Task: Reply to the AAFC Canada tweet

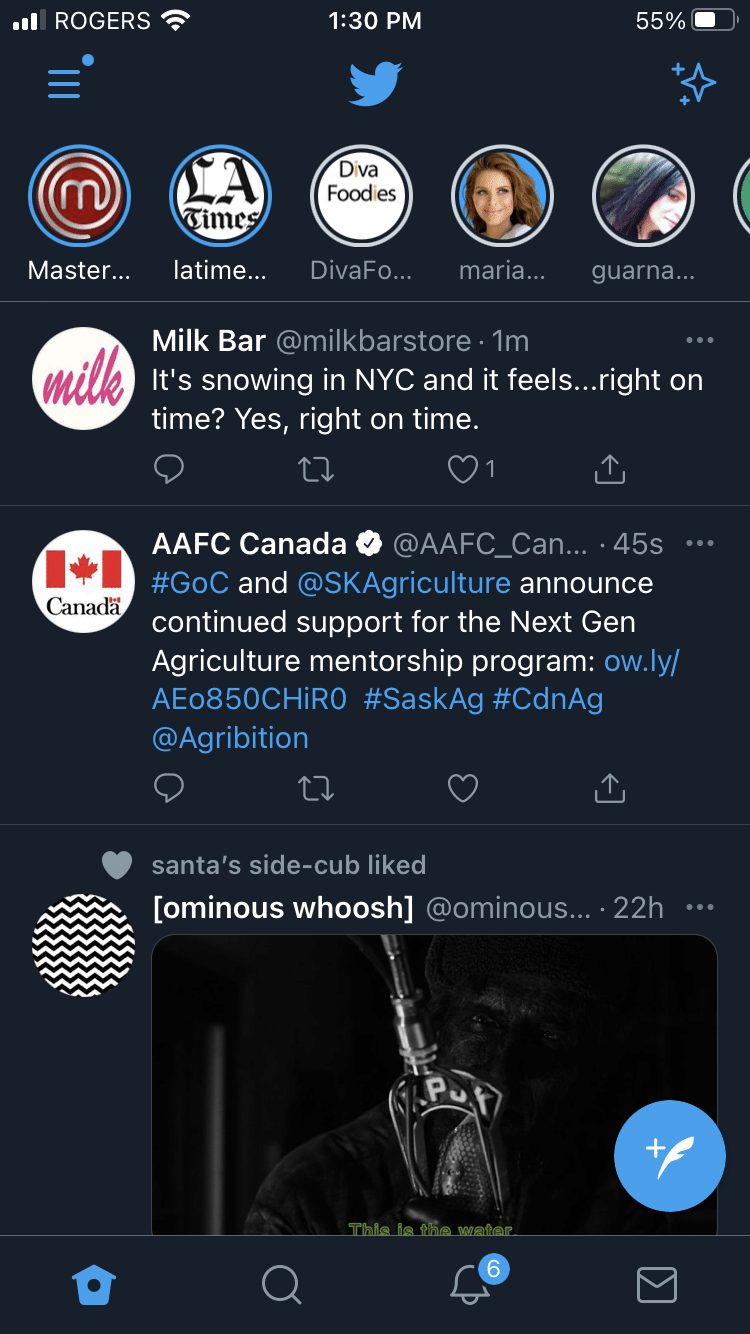Action: (169, 789)
